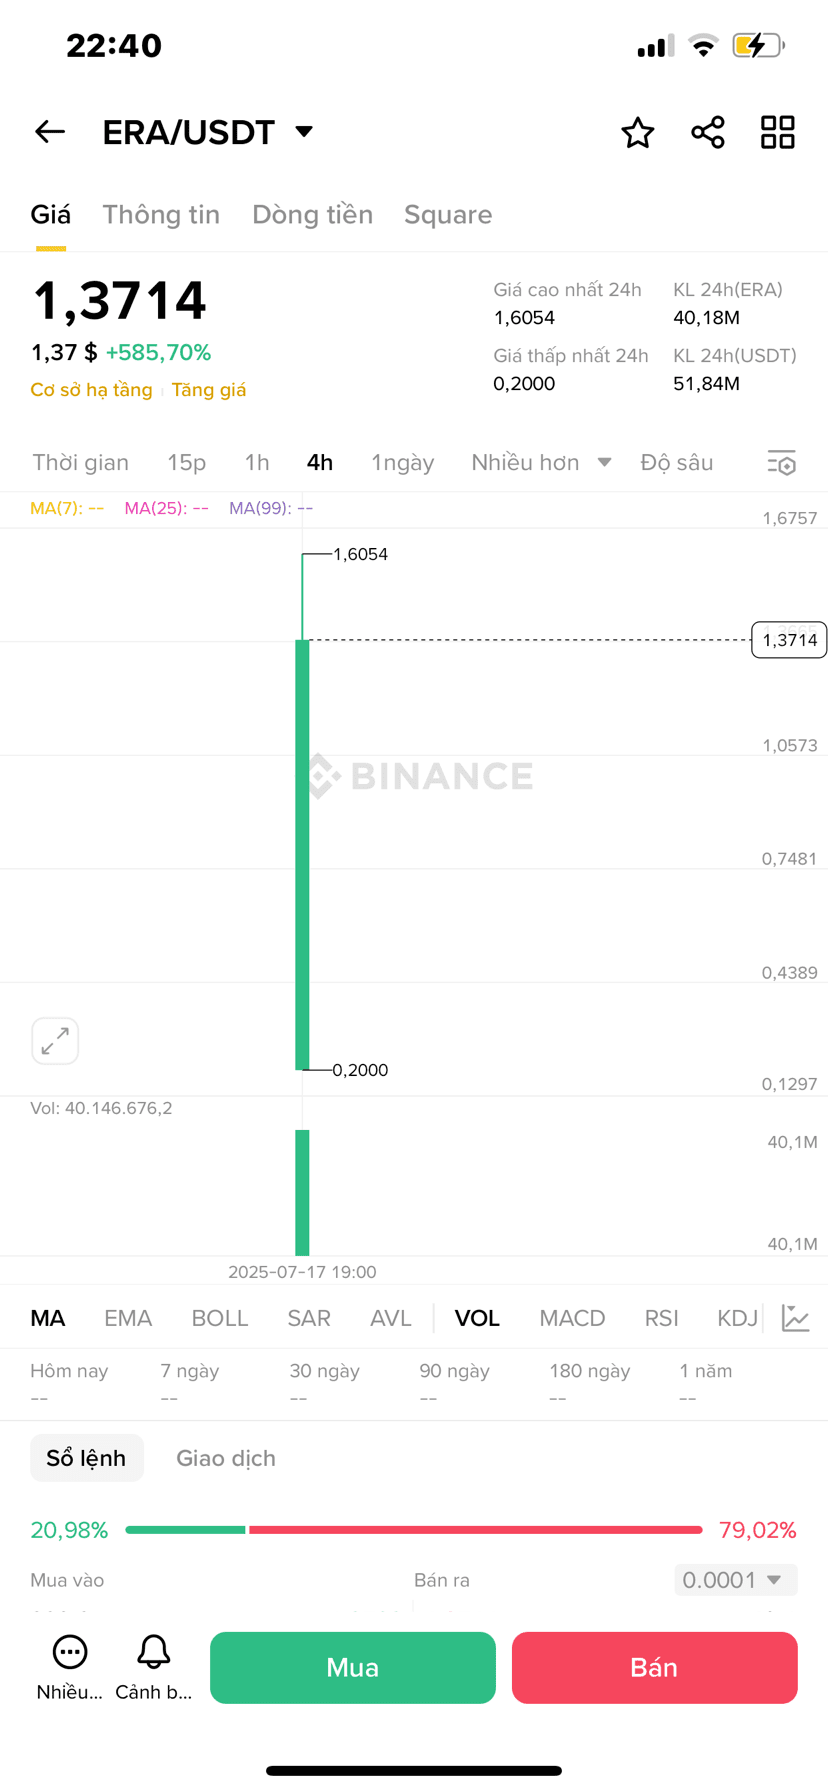Tap the green Mua button
Image resolution: width=828 pixels, height=1792 pixels.
(353, 1667)
